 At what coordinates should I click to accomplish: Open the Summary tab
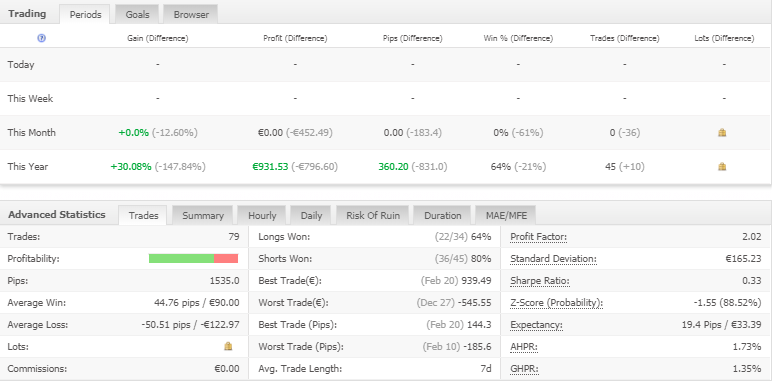tap(202, 215)
